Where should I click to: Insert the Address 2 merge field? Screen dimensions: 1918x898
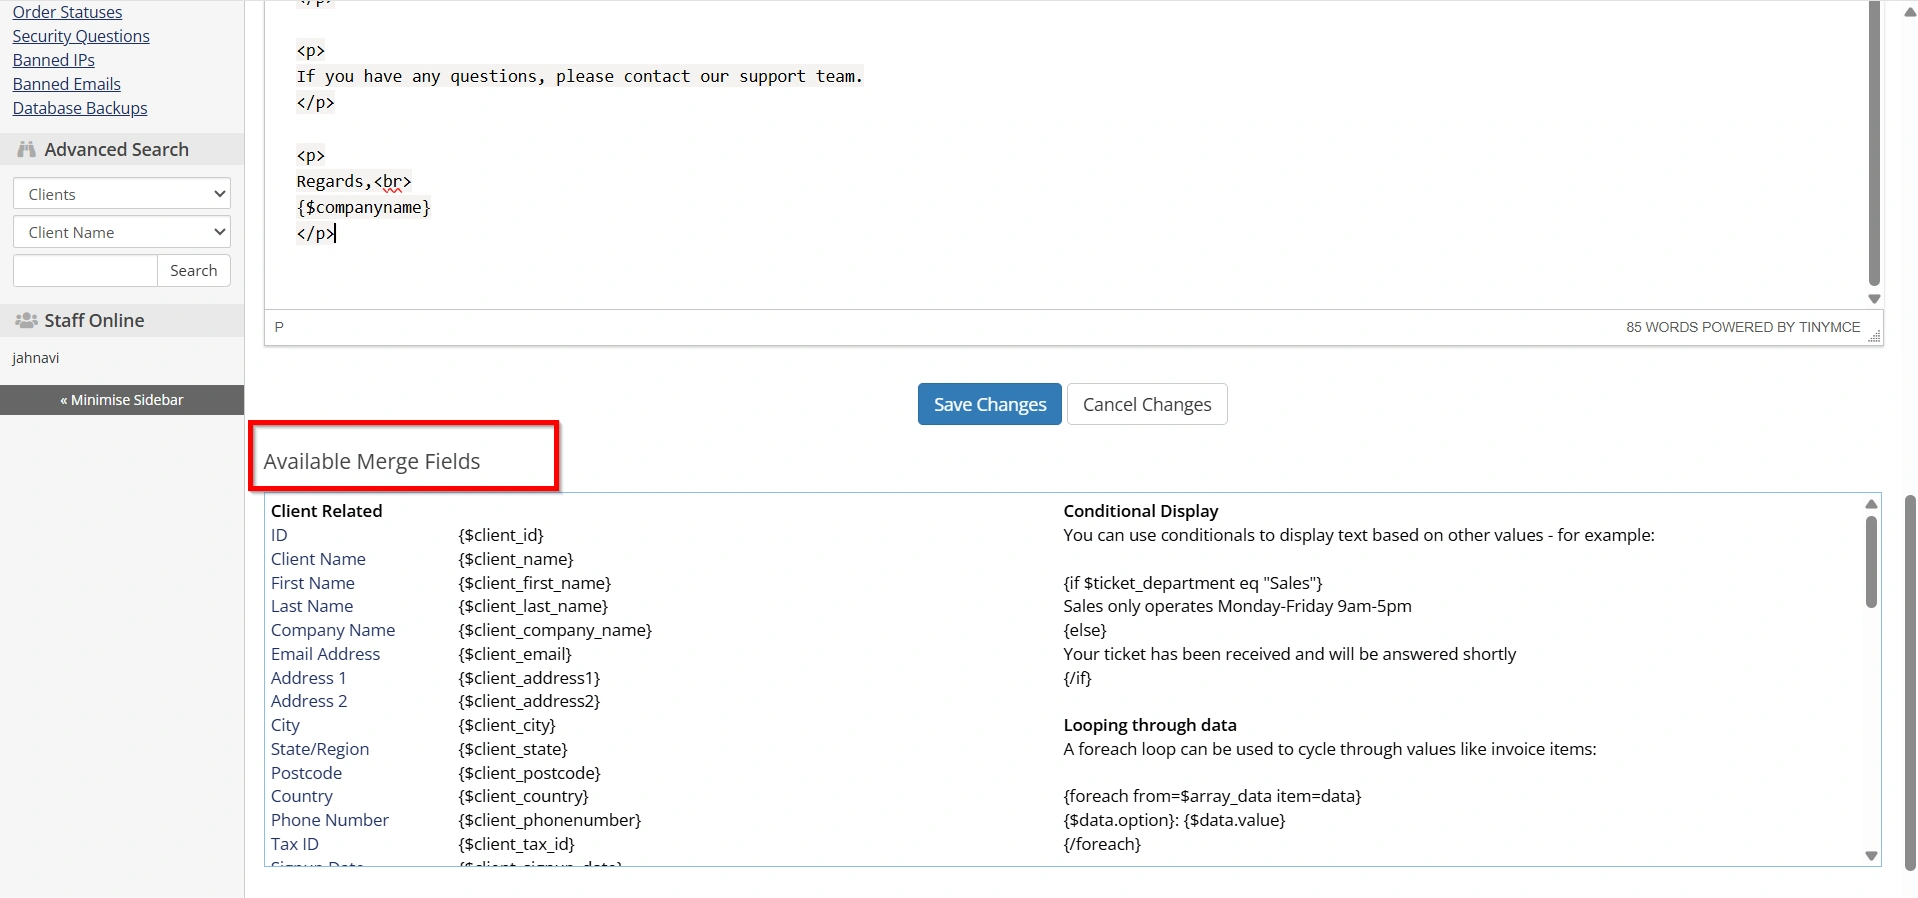tap(309, 701)
